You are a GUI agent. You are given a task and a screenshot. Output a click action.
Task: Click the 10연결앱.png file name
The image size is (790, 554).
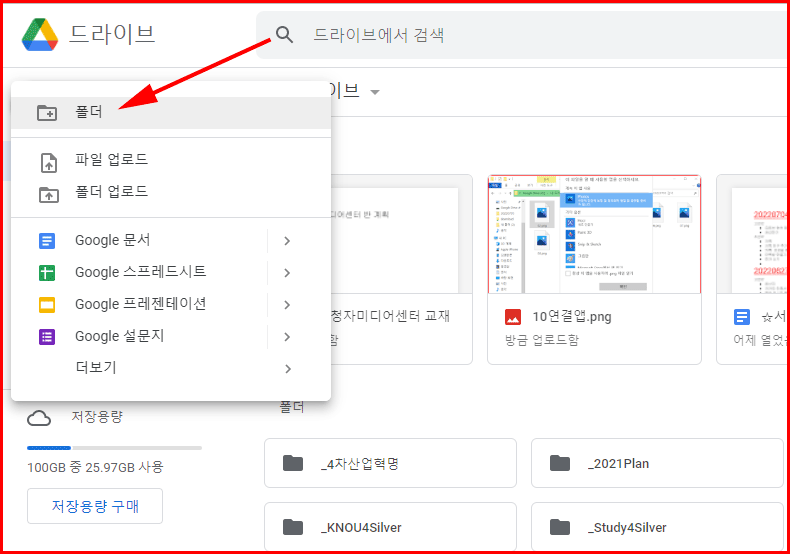(572, 317)
